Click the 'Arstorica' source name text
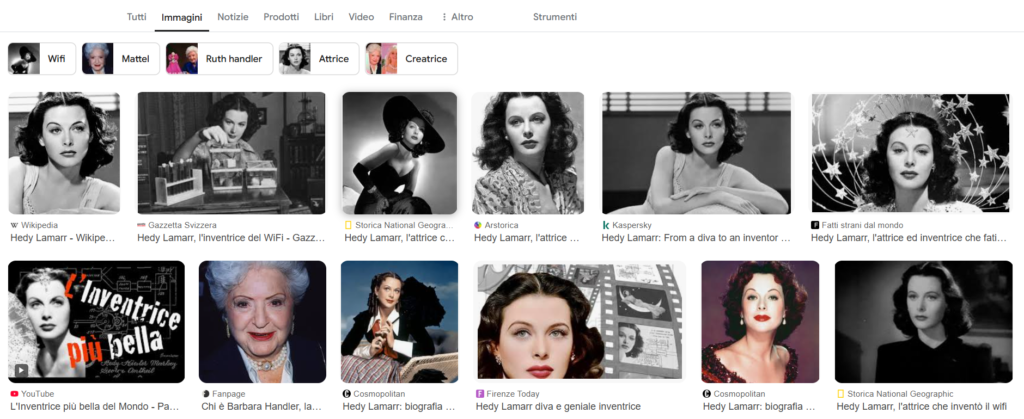This screenshot has width=1024, height=419. click(x=502, y=225)
